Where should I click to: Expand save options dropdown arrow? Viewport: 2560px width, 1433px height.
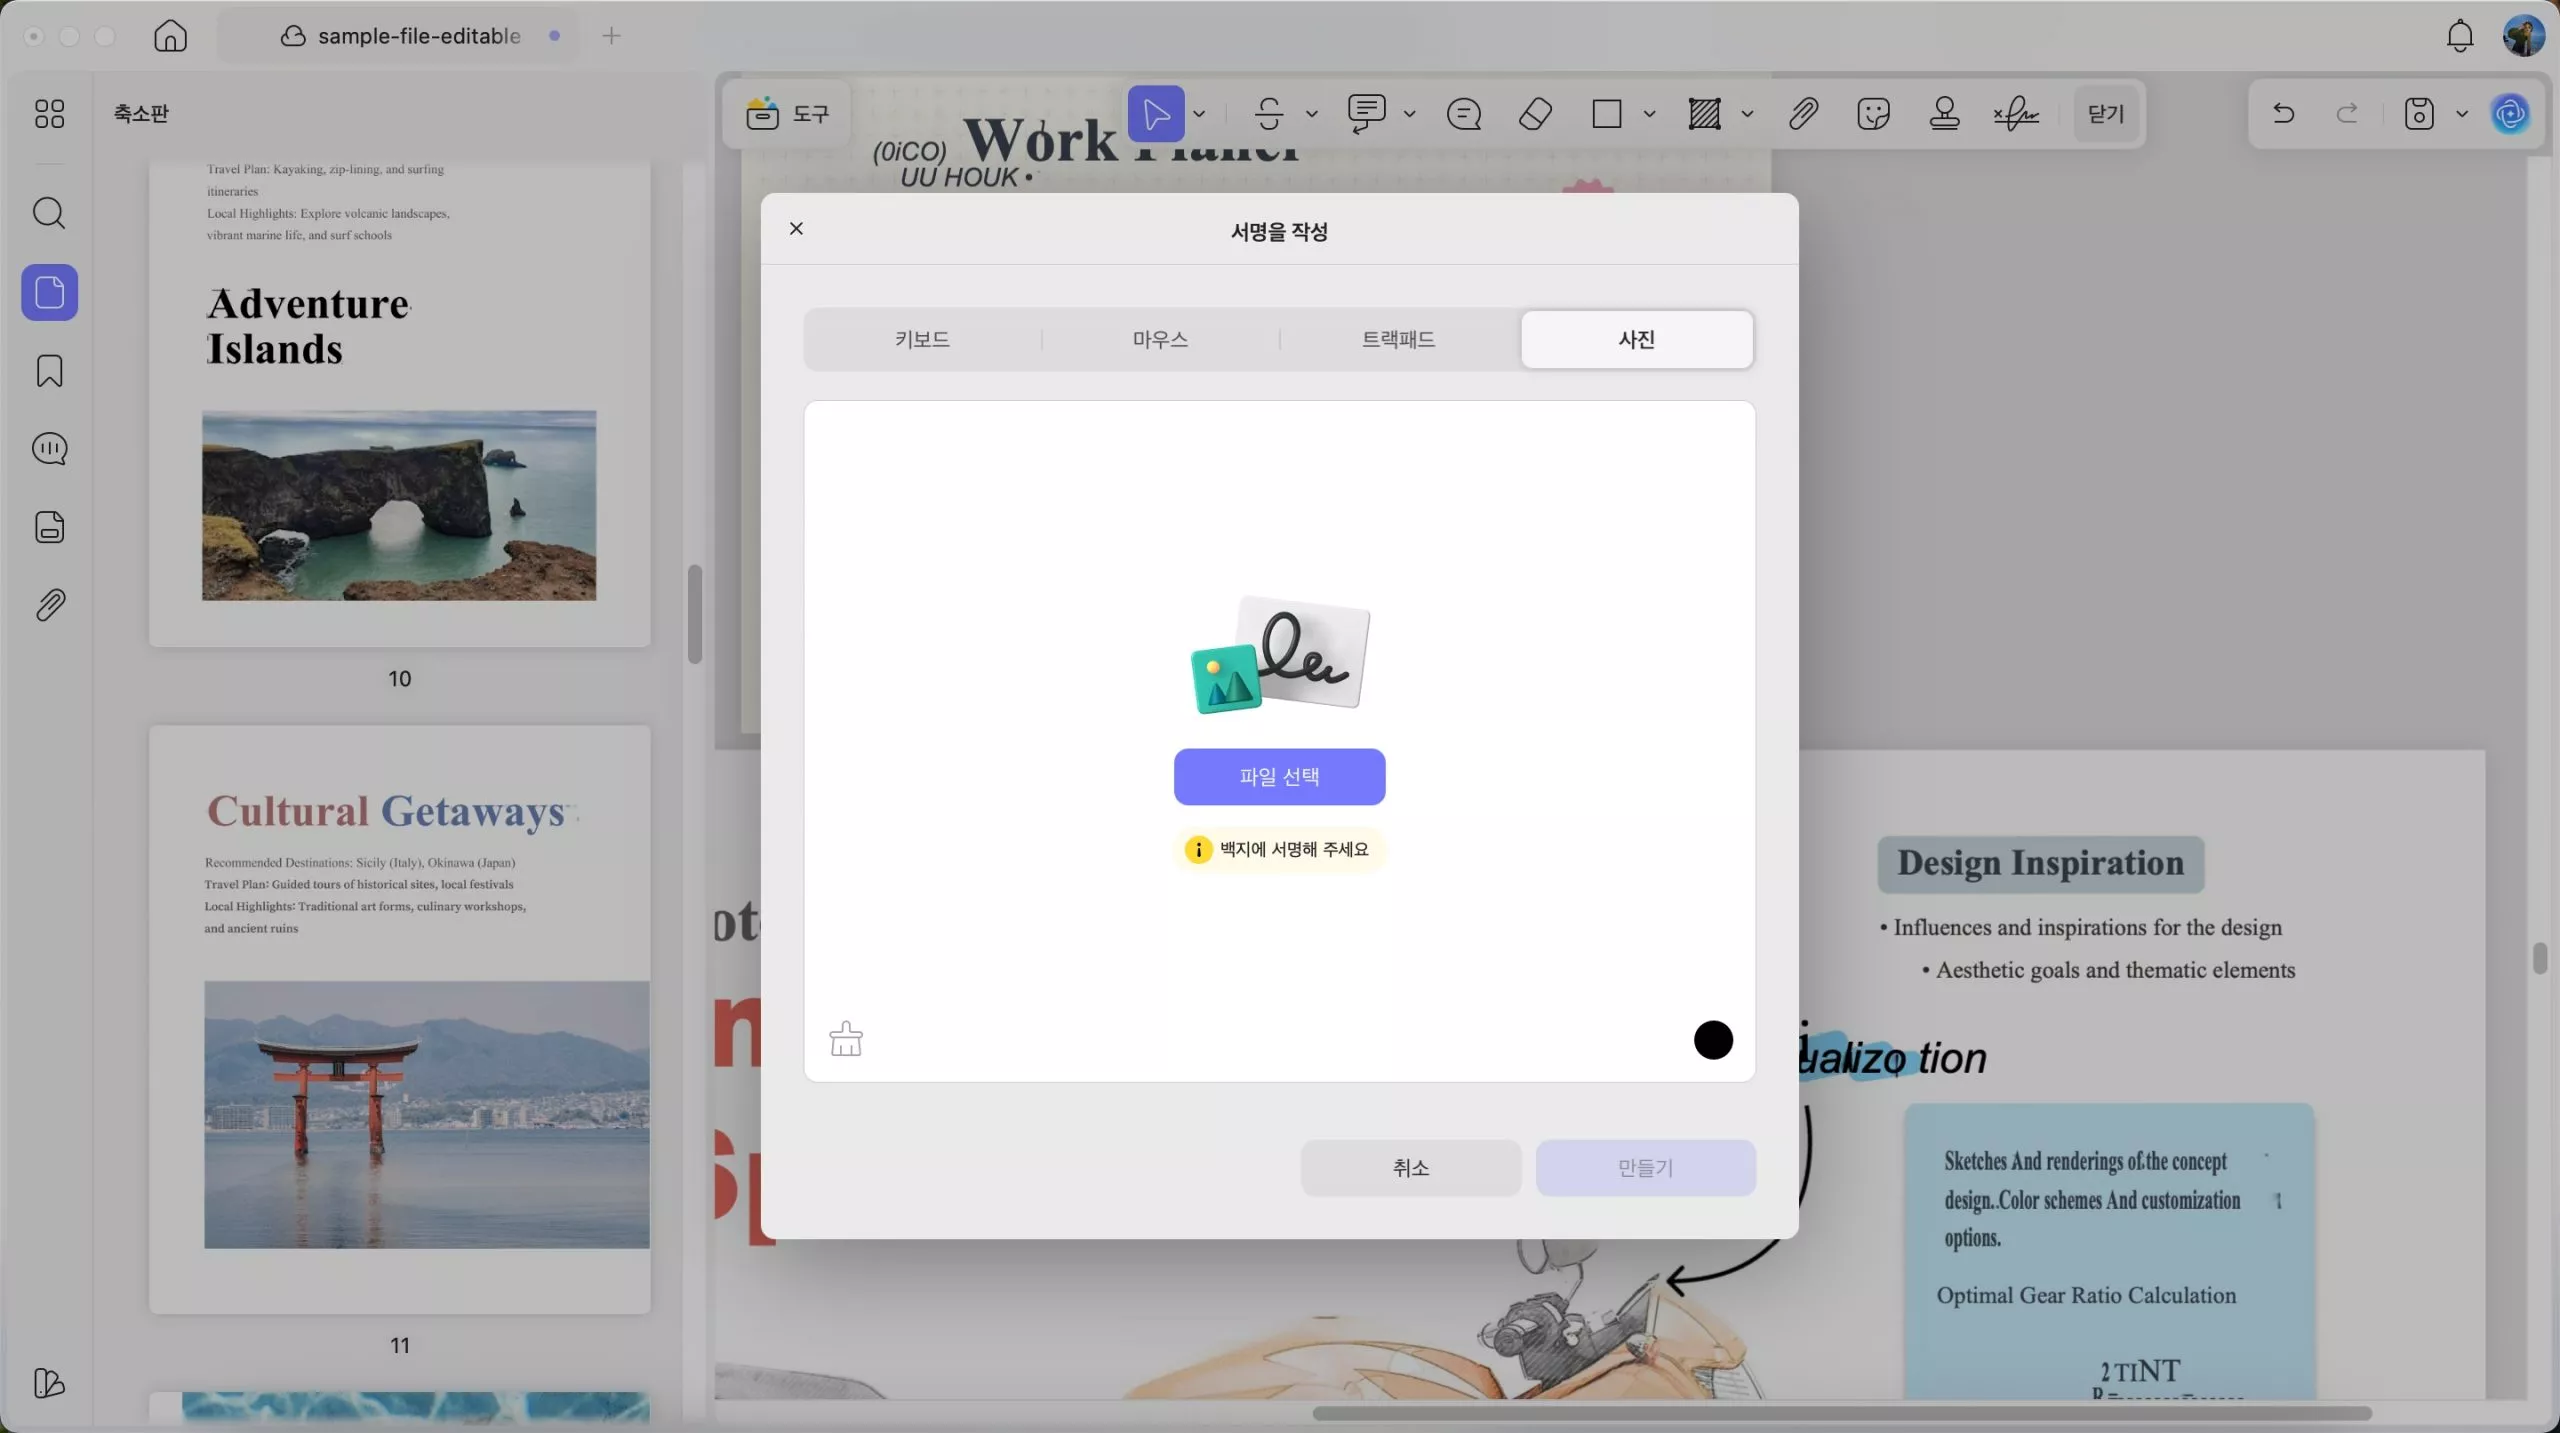click(x=2461, y=114)
